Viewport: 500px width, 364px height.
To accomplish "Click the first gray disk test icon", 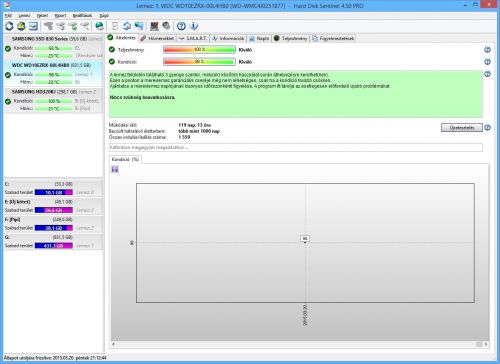I will coord(49,26).
